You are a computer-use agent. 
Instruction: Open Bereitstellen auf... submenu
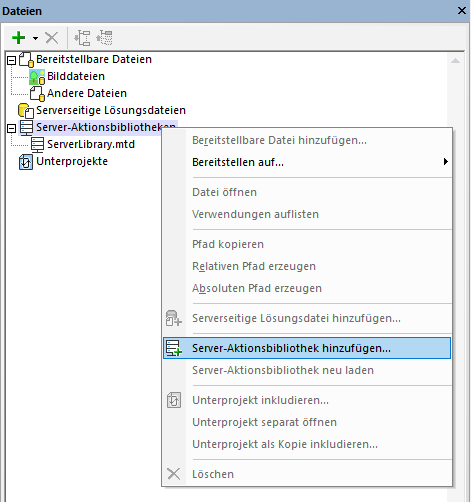pos(307,162)
